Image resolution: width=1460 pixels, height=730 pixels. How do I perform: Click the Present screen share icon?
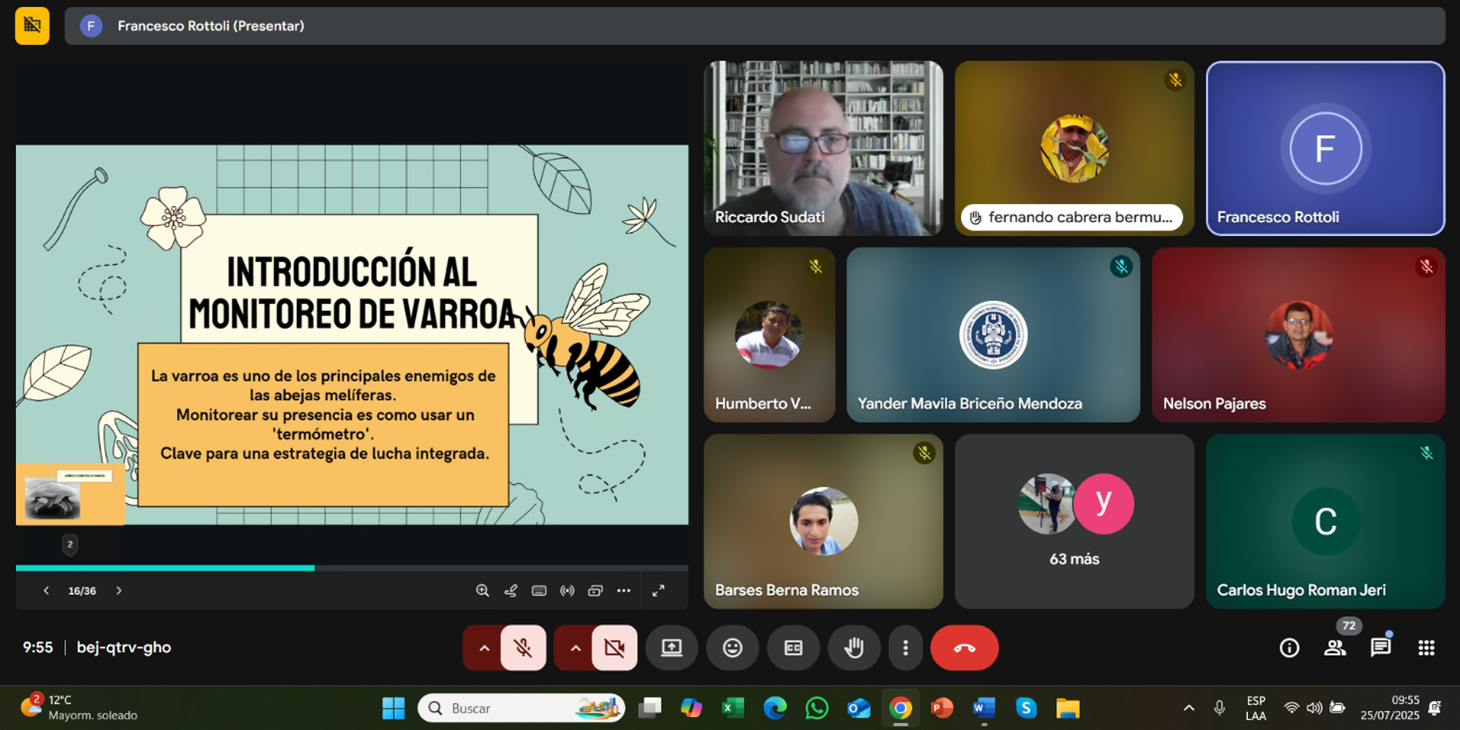click(671, 648)
